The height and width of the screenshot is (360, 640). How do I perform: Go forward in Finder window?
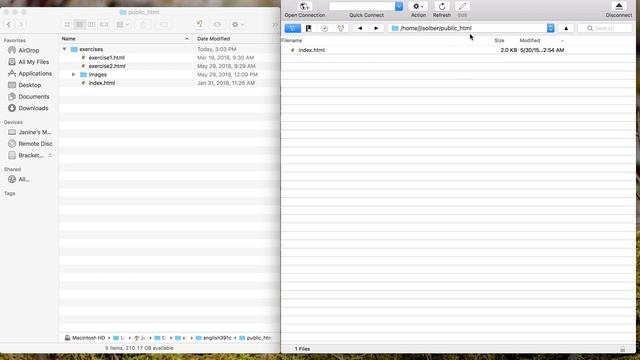[x=20, y=24]
